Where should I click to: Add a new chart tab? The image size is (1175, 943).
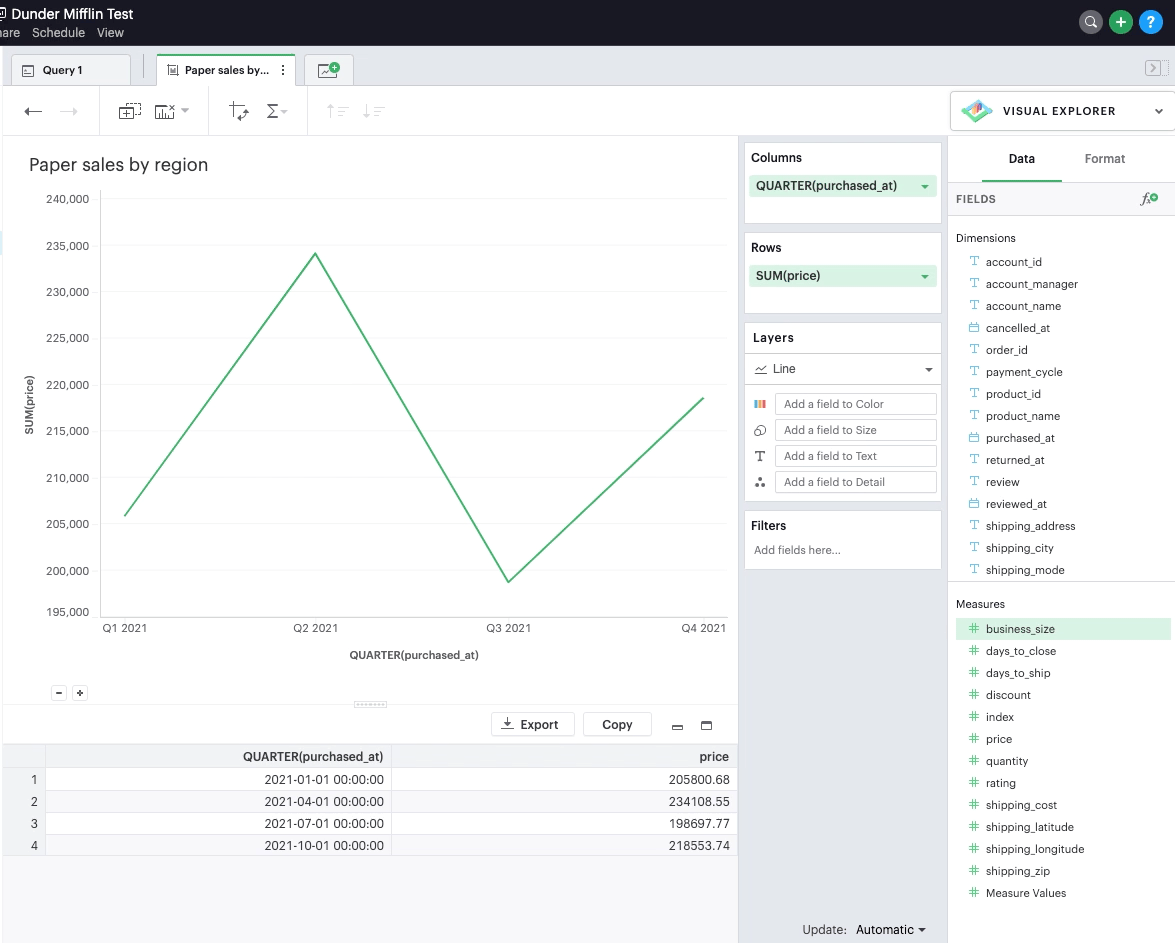[328, 70]
